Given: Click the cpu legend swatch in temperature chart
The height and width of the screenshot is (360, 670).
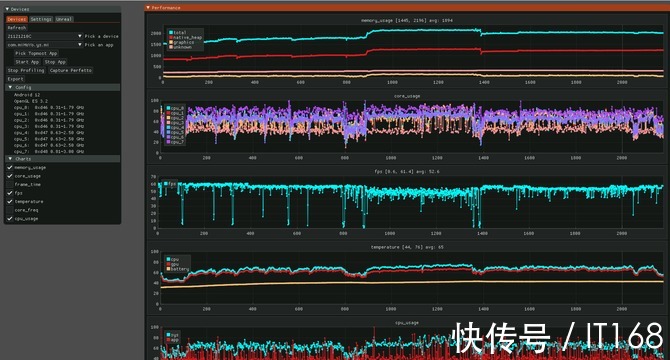Looking at the screenshot, I should click(168, 259).
